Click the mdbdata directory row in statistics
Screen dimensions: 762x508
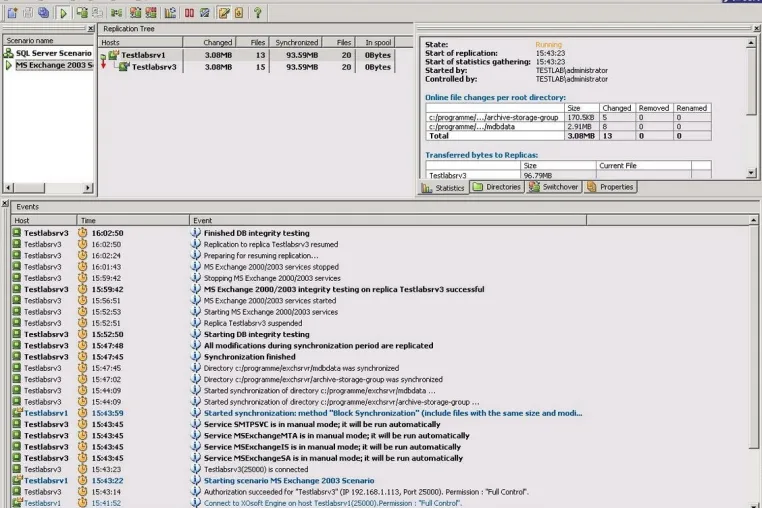(x=568, y=126)
